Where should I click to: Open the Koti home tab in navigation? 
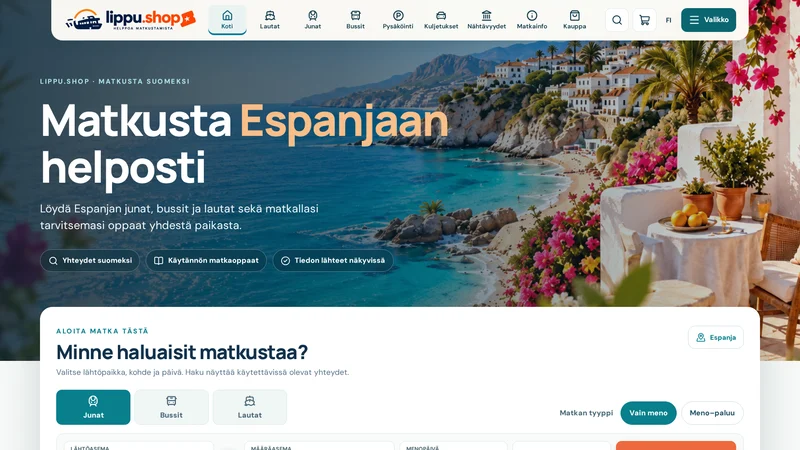tap(227, 20)
